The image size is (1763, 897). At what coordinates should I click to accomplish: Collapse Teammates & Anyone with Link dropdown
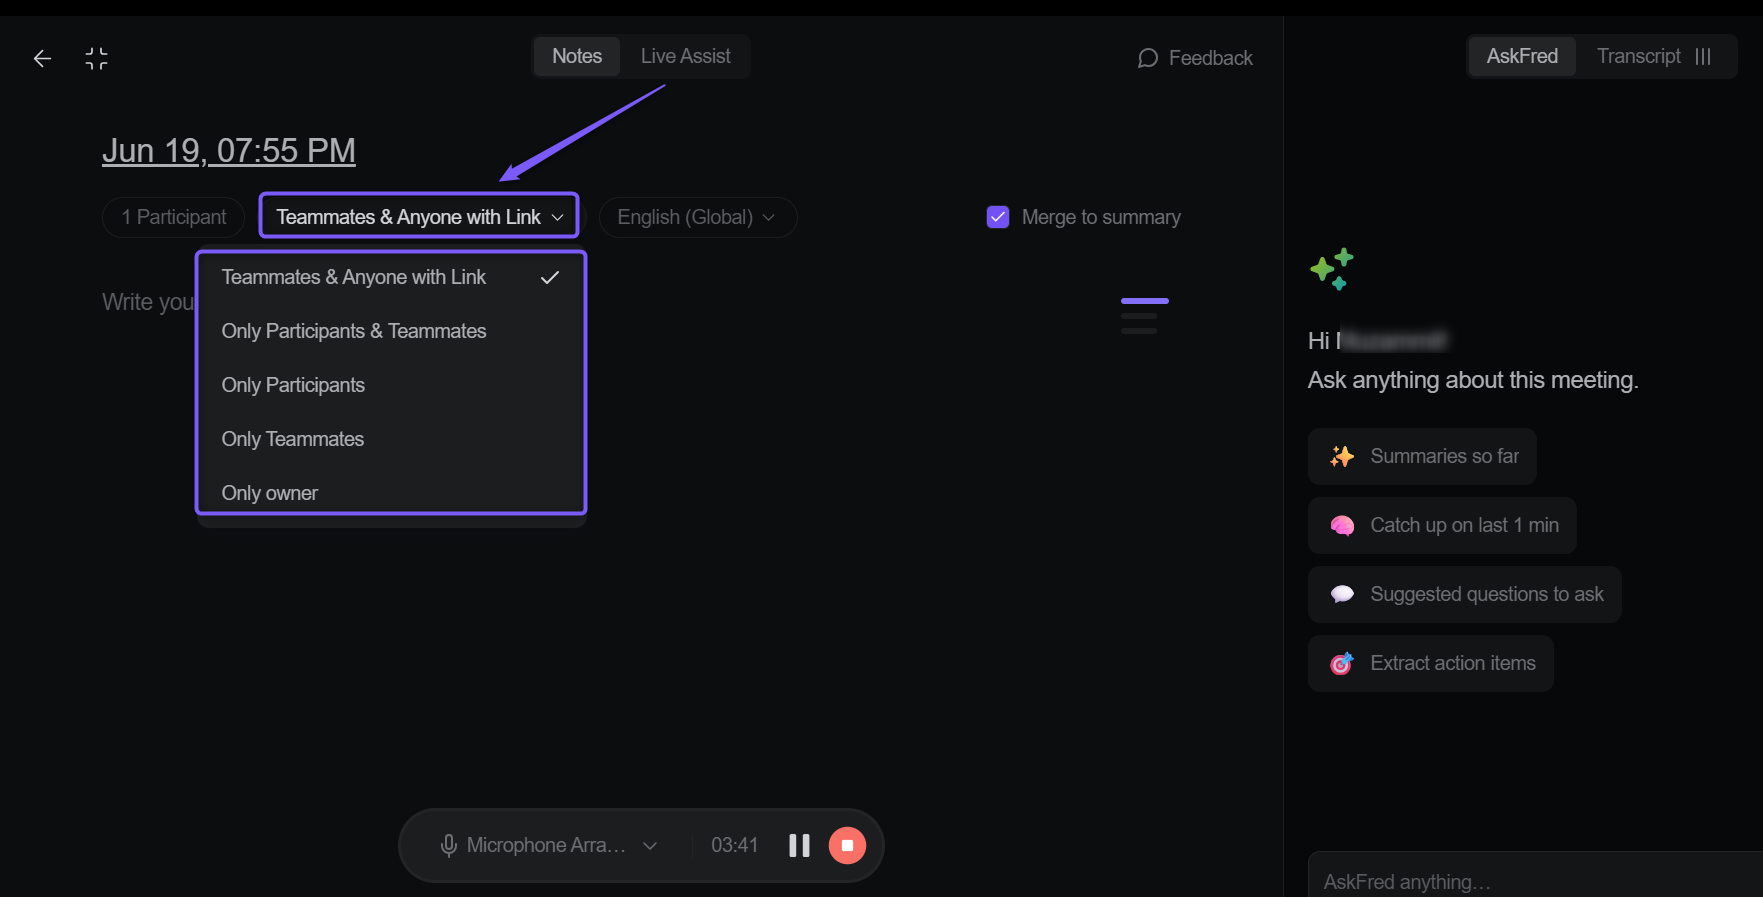click(x=419, y=217)
